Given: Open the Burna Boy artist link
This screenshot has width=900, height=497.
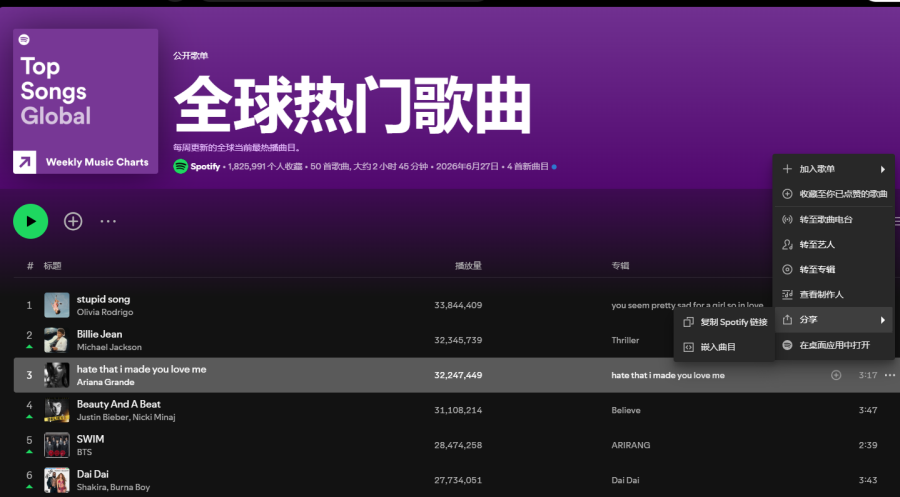Looking at the screenshot, I should pyautogui.click(x=130, y=487).
